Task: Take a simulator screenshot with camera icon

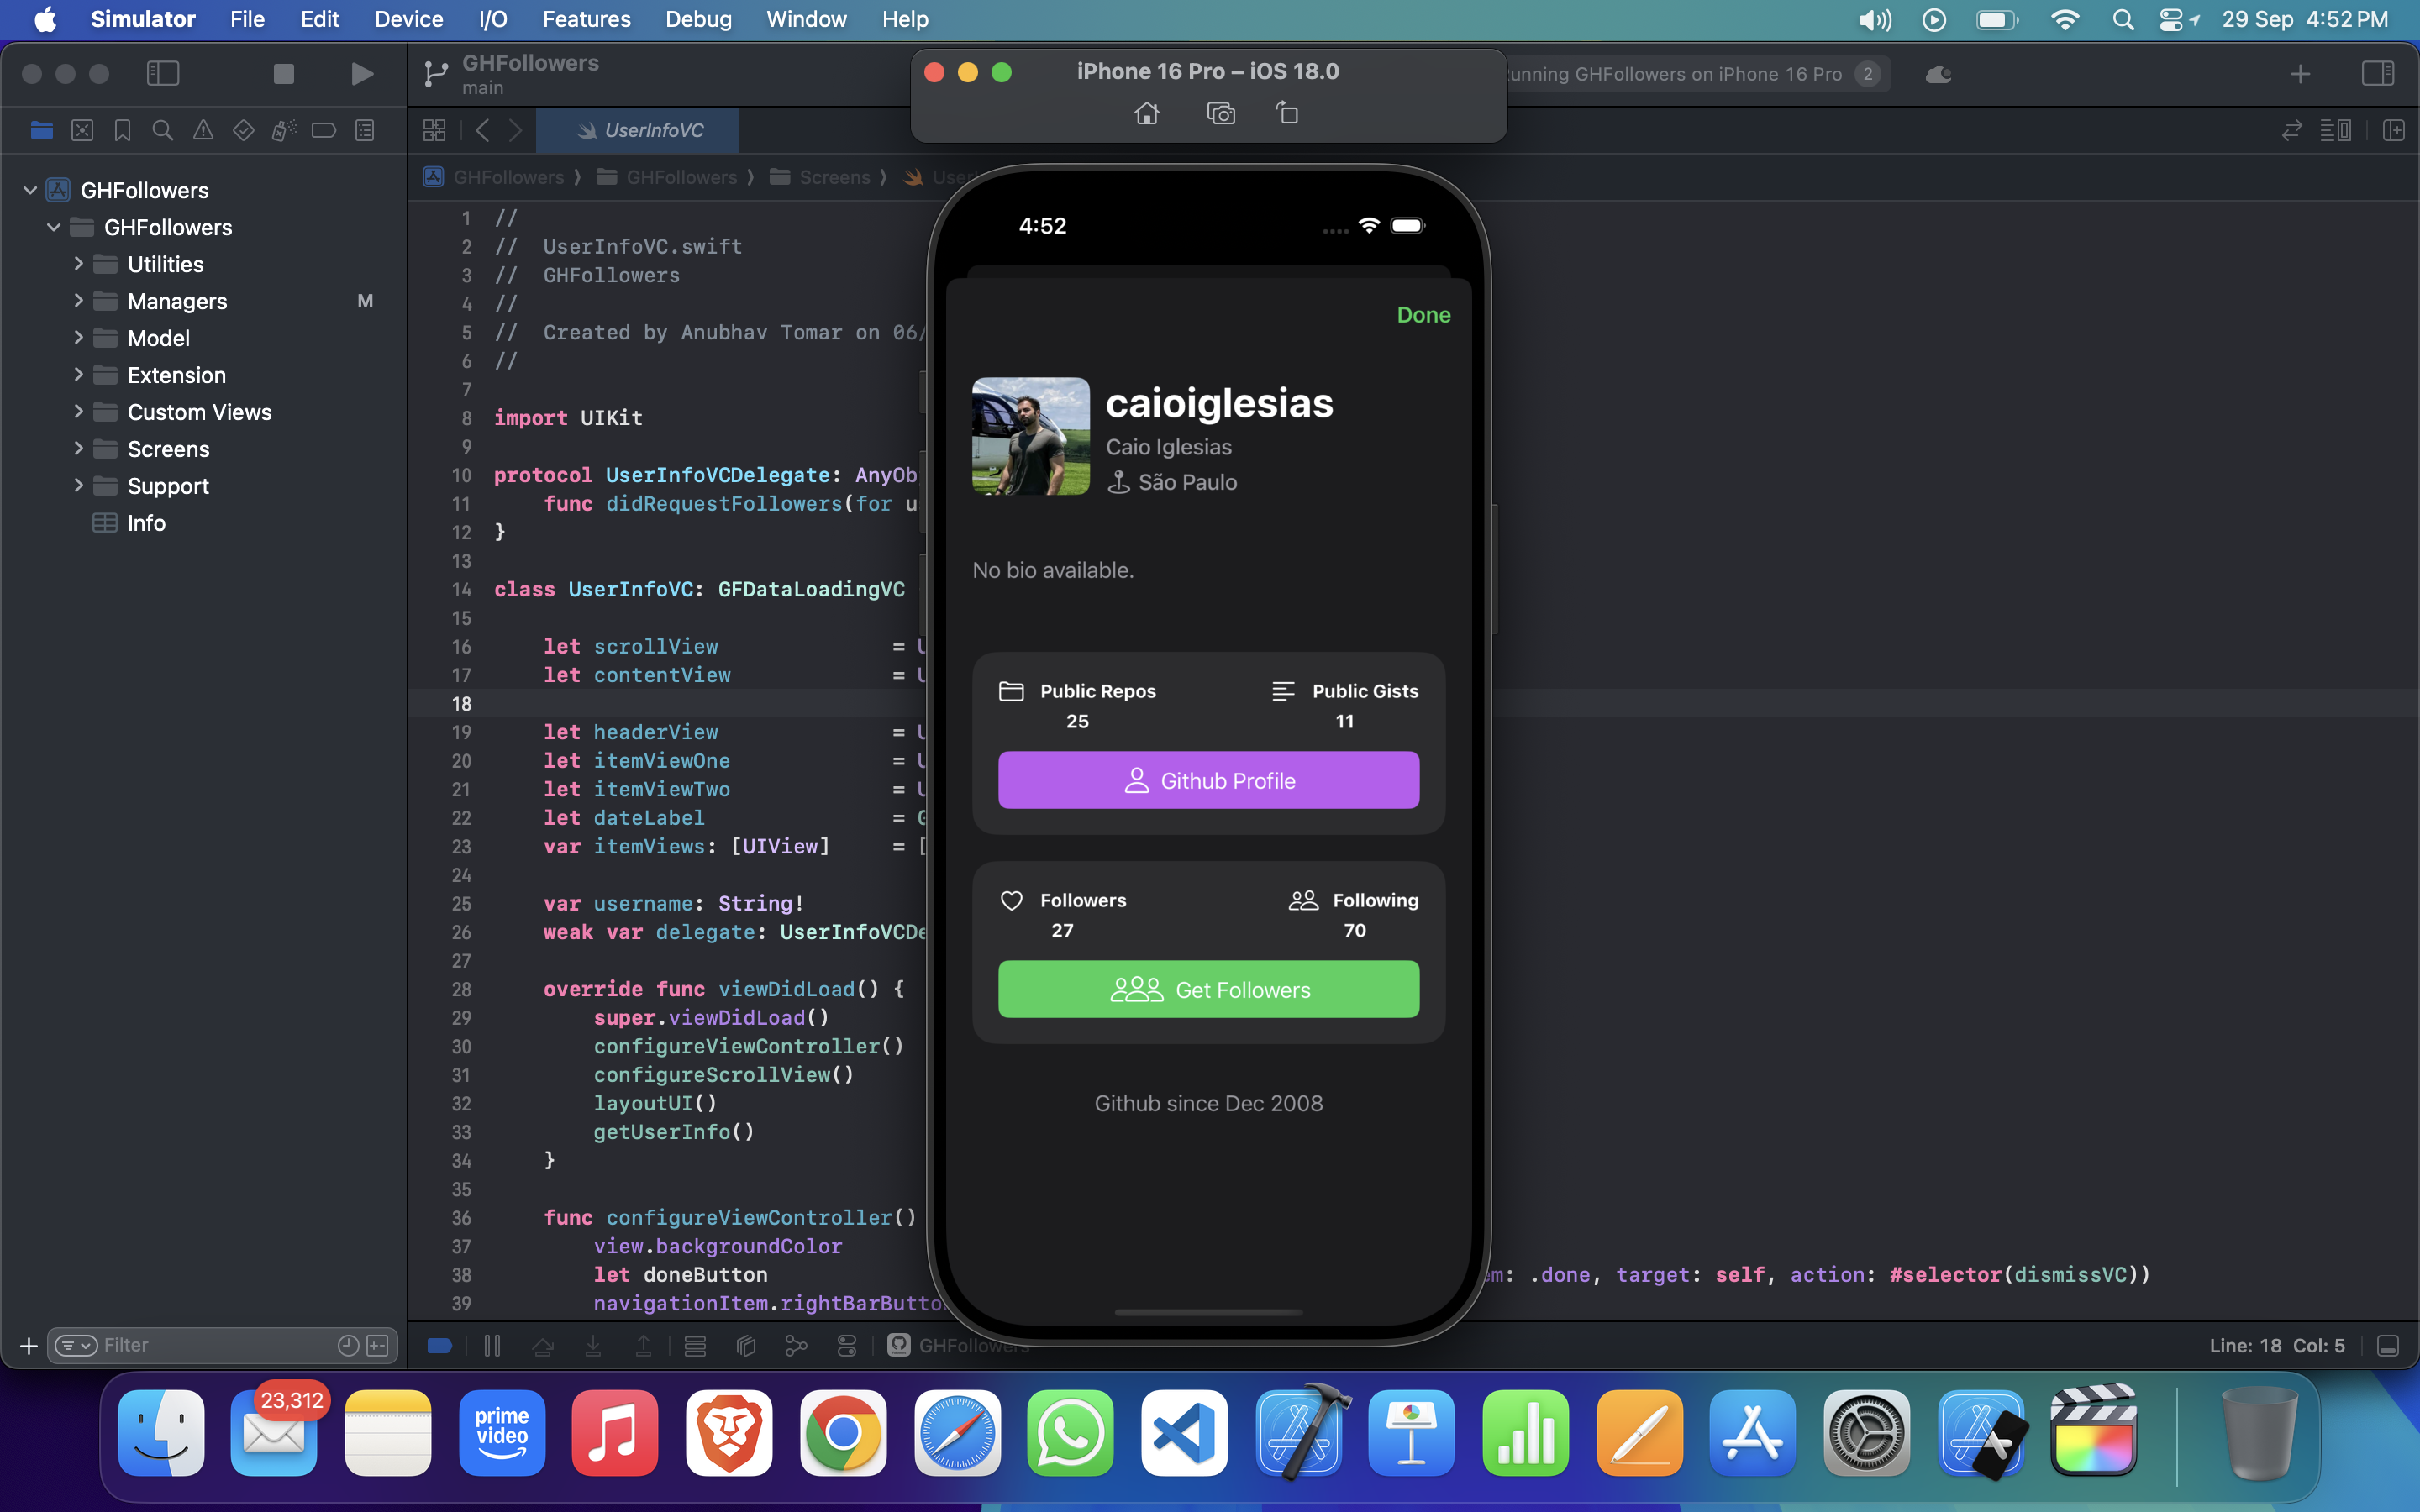Action: [x=1220, y=114]
